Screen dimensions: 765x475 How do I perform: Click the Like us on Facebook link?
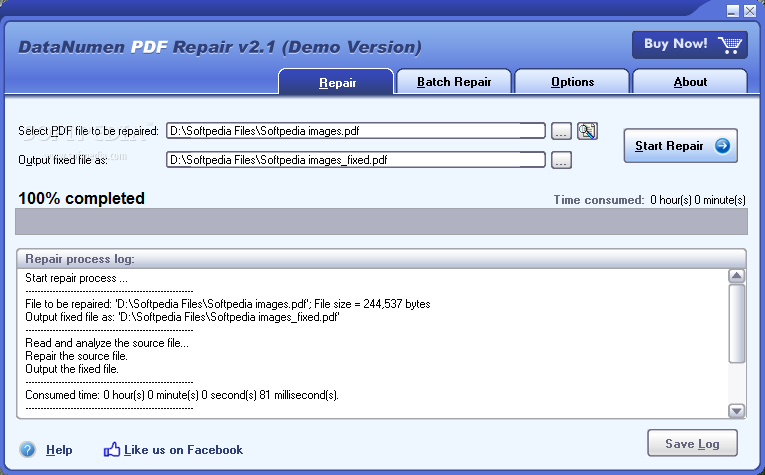183,450
